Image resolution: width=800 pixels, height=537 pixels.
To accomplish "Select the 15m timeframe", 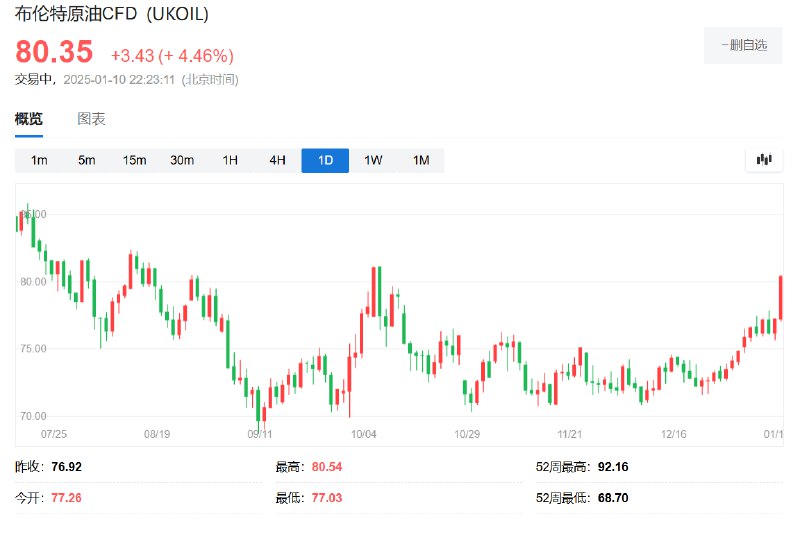I will [134, 160].
